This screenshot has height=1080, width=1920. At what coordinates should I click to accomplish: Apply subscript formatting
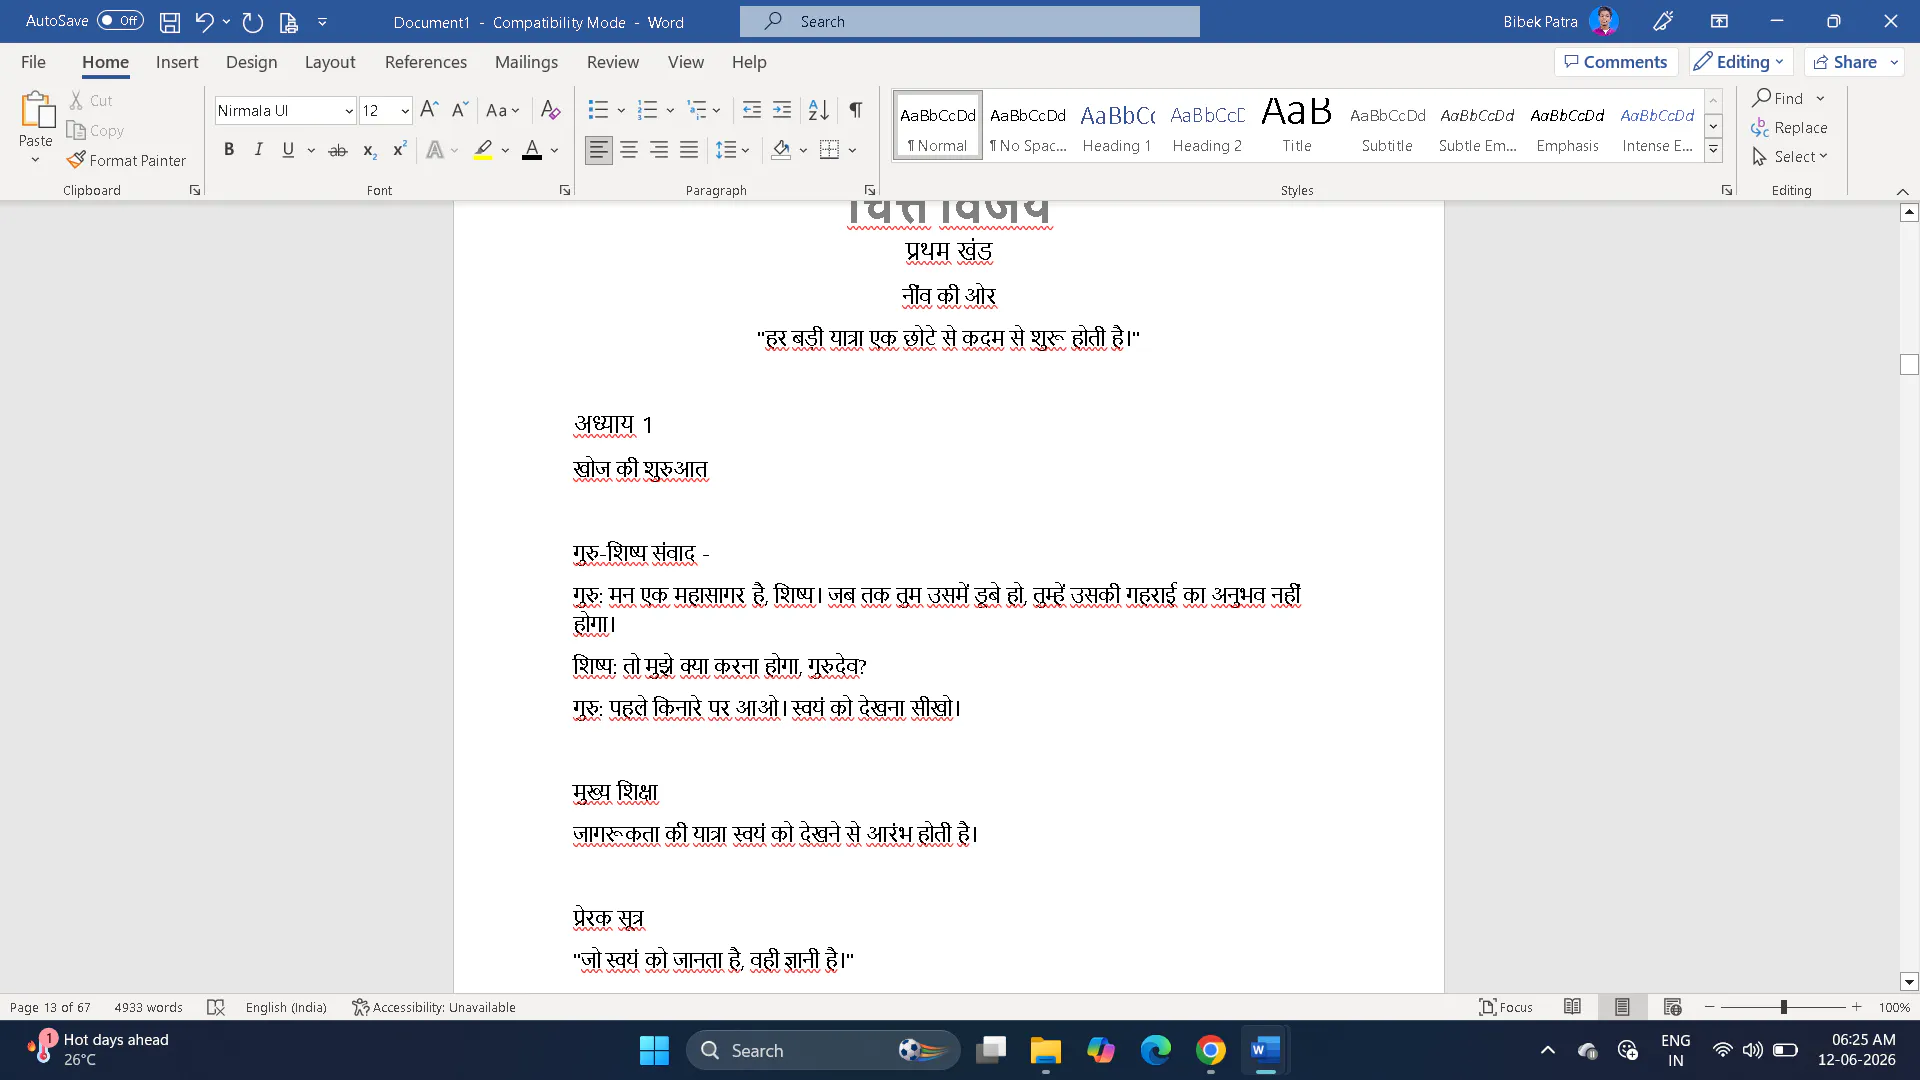coord(369,150)
